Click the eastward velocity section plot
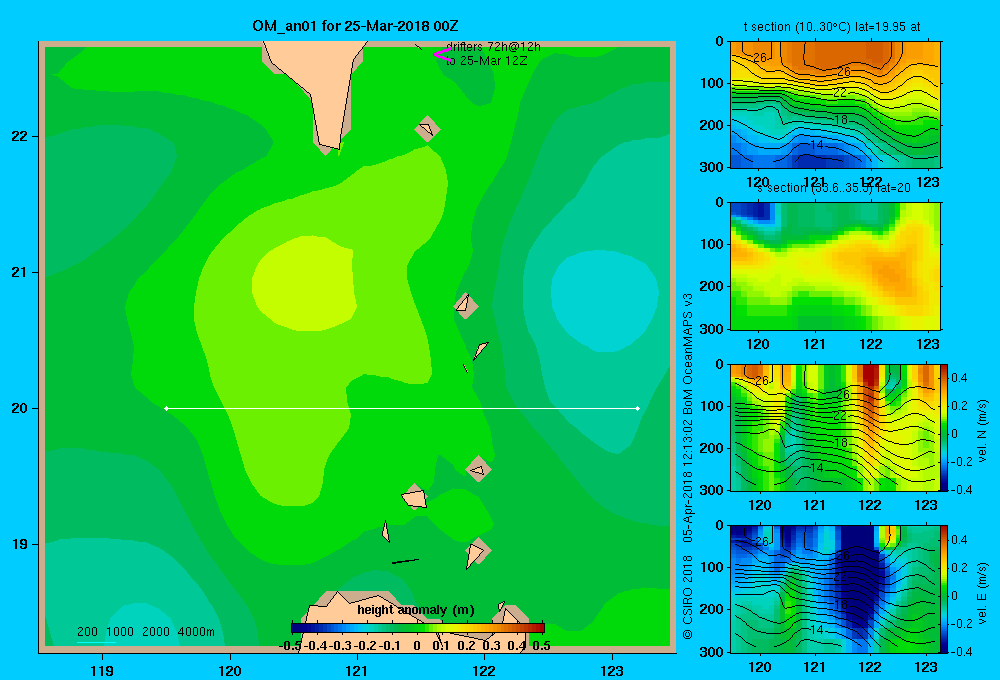 835,589
